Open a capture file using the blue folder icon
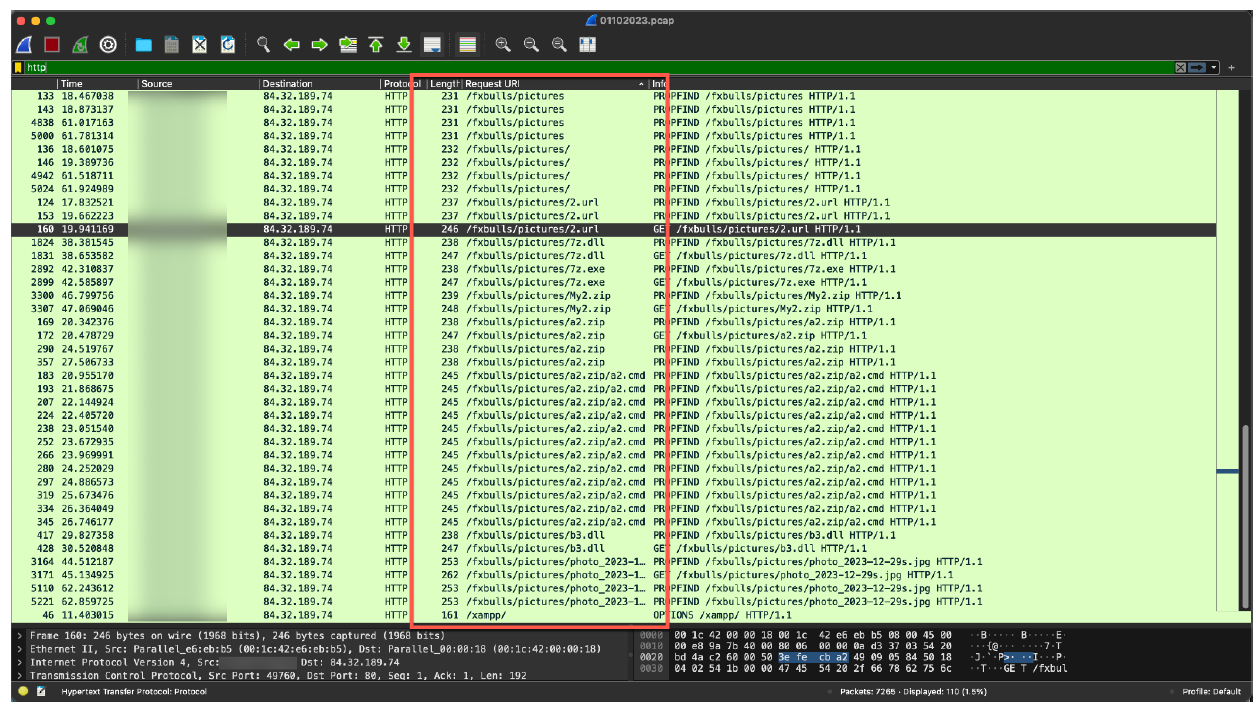1260x708 pixels. click(x=144, y=45)
